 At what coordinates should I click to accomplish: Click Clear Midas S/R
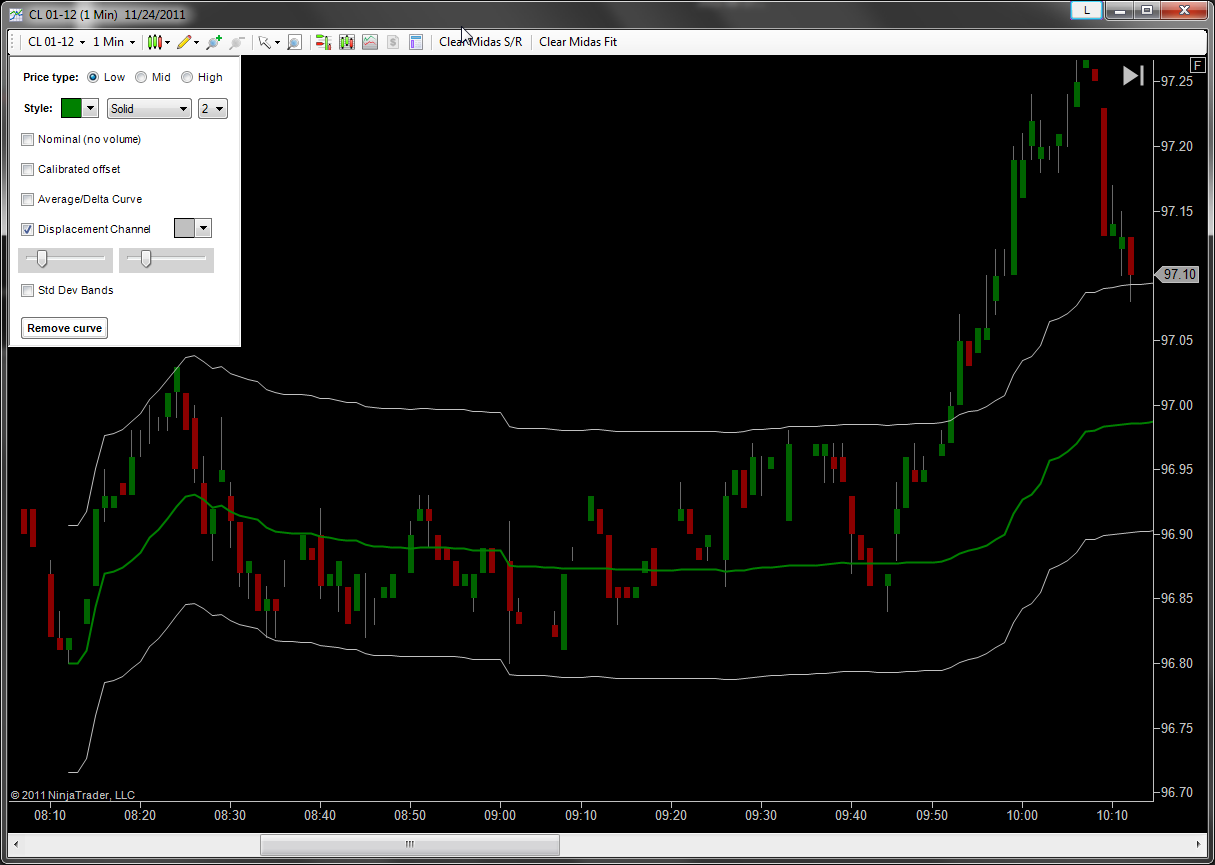click(480, 42)
